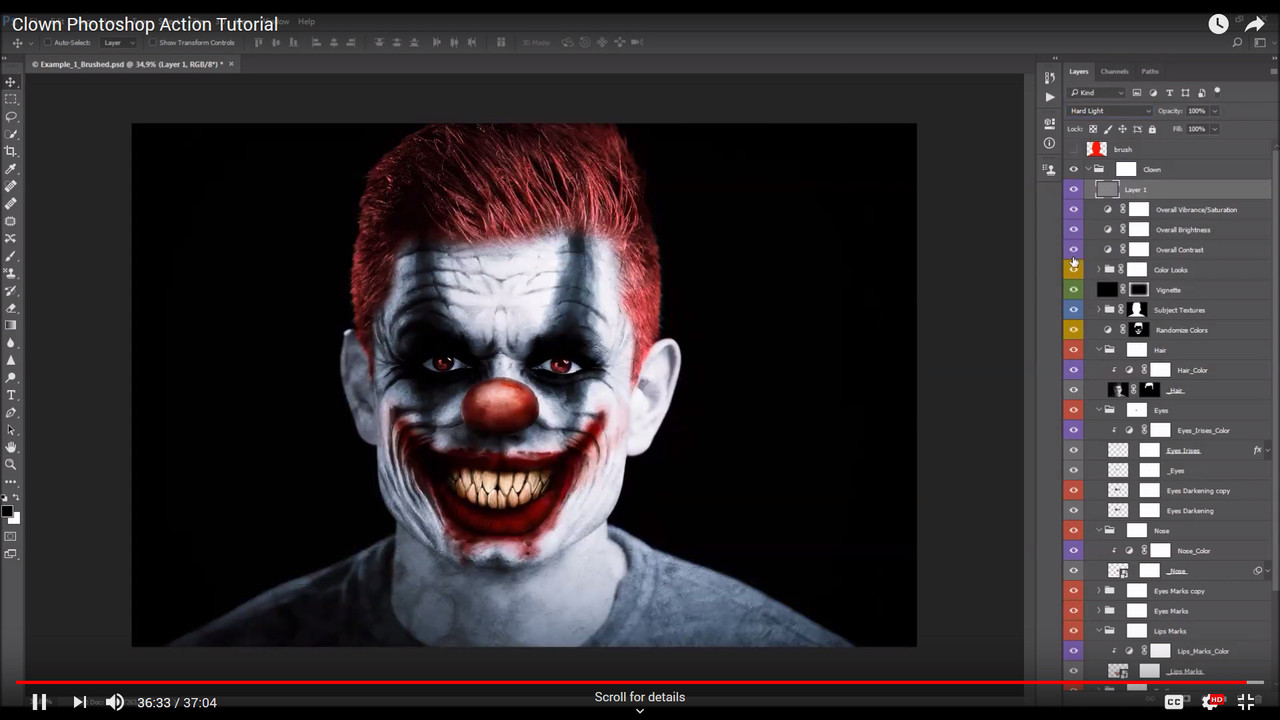Hide the Clown group with its eye toggle
This screenshot has width=1280, height=720.
1074,169
